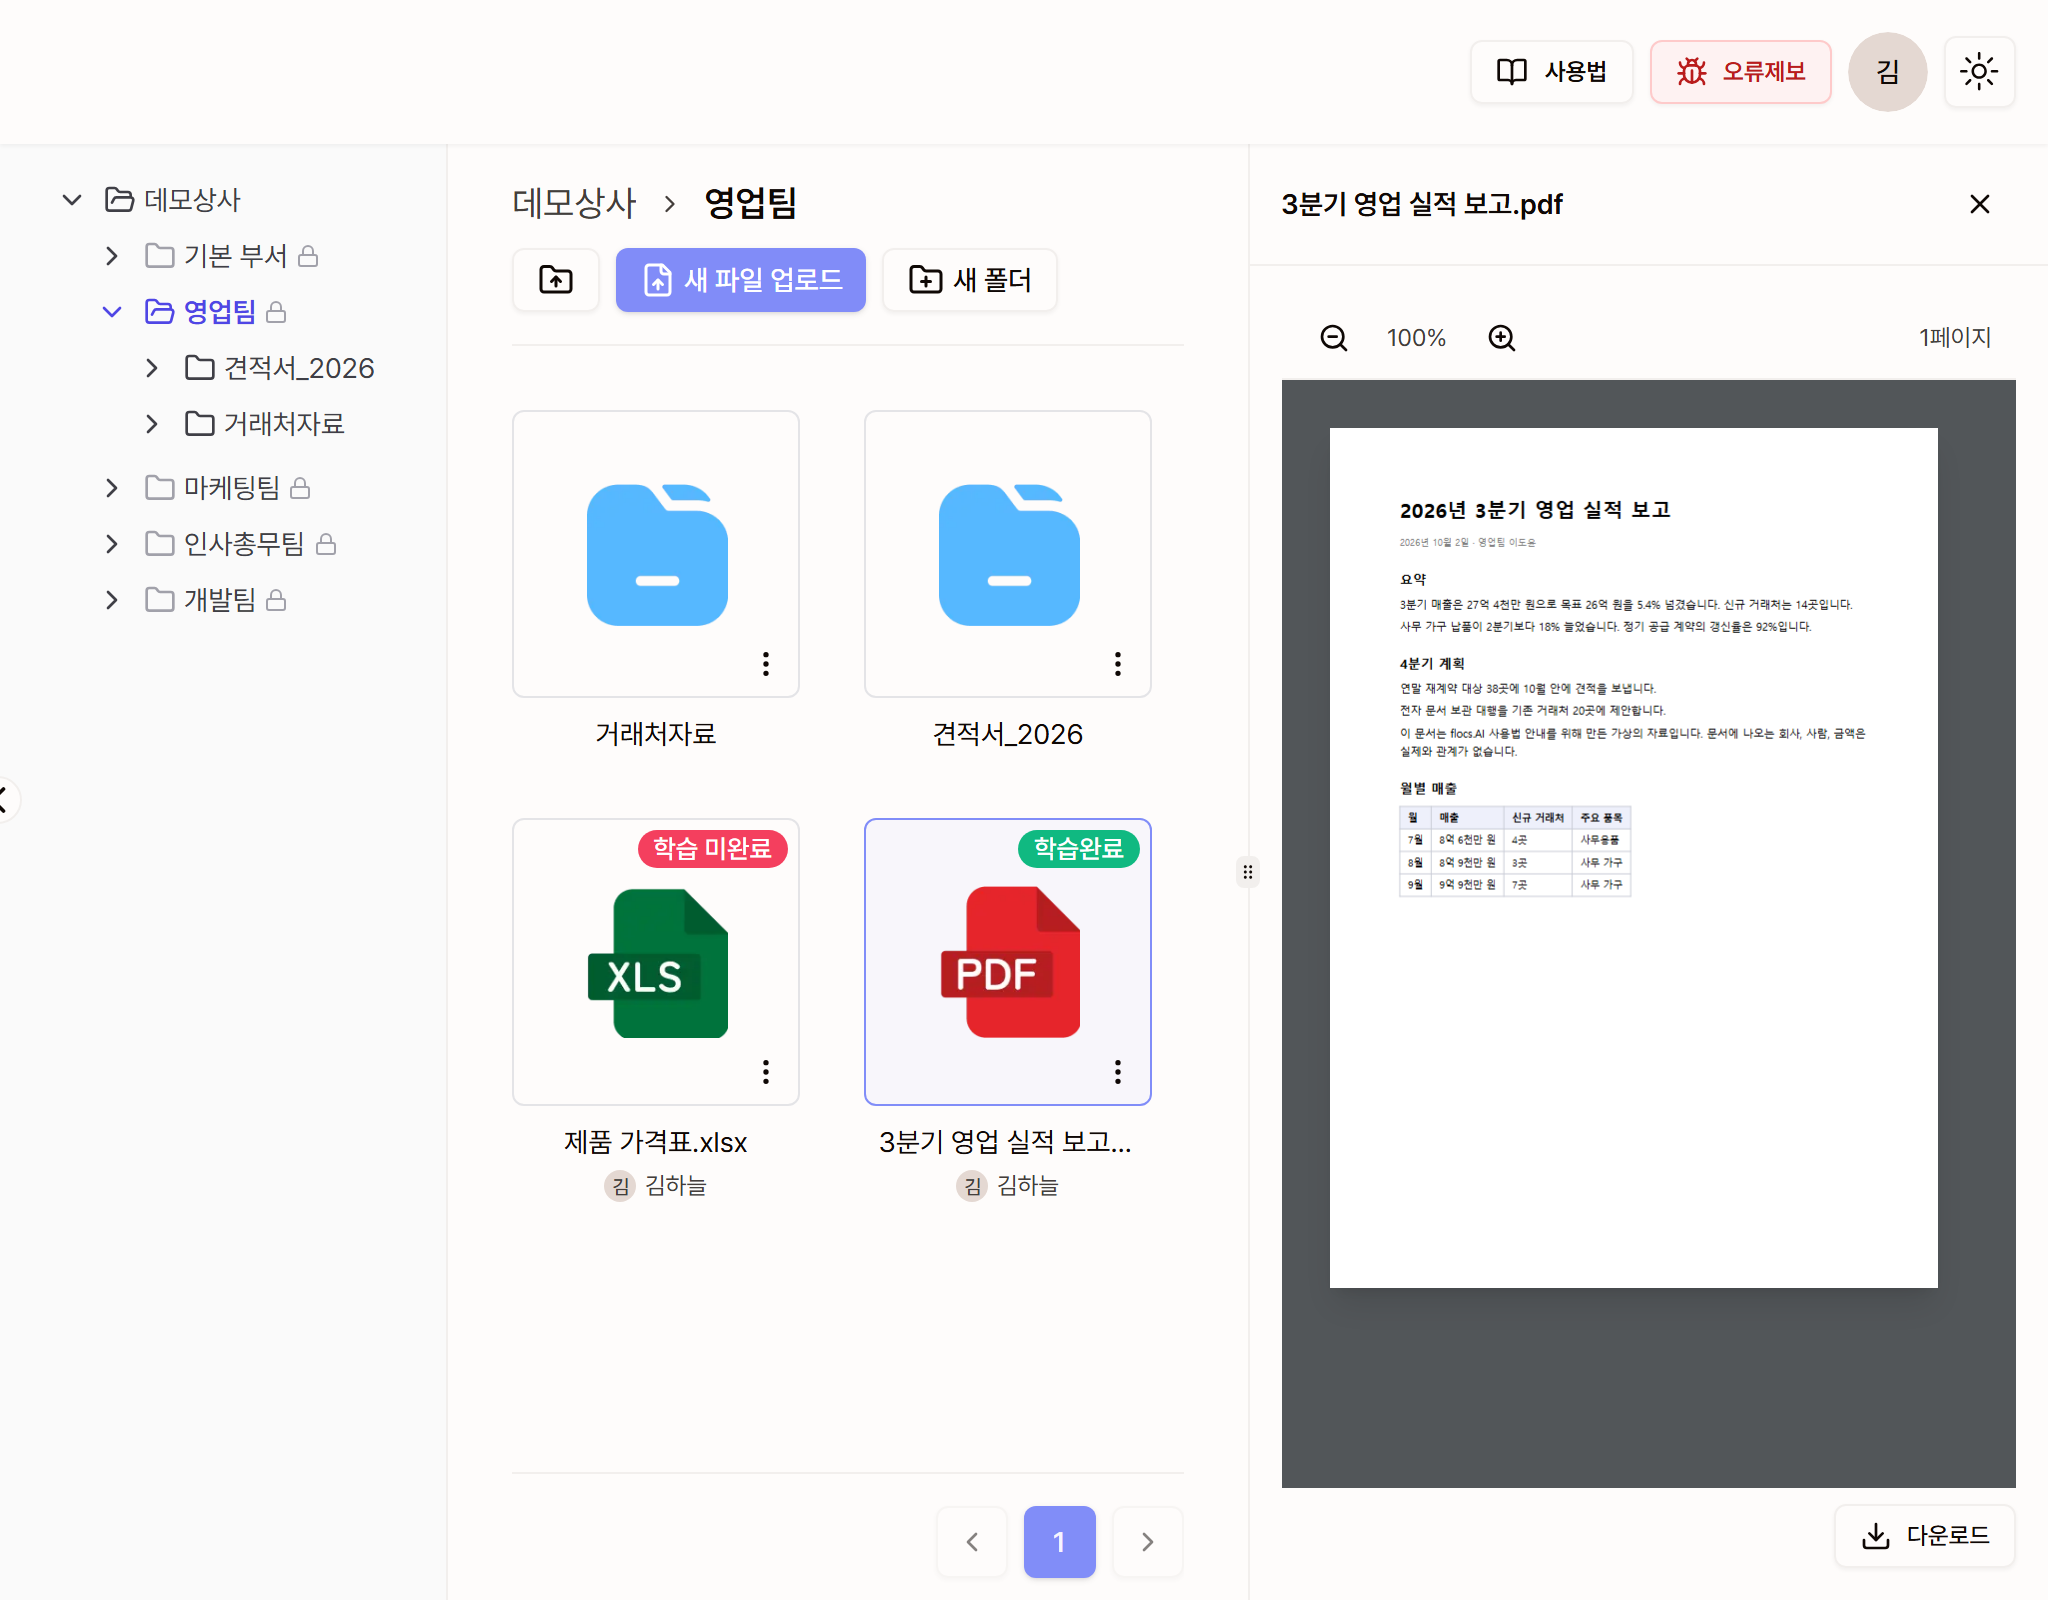
Task: Close the PDF preview panel
Action: click(1979, 204)
